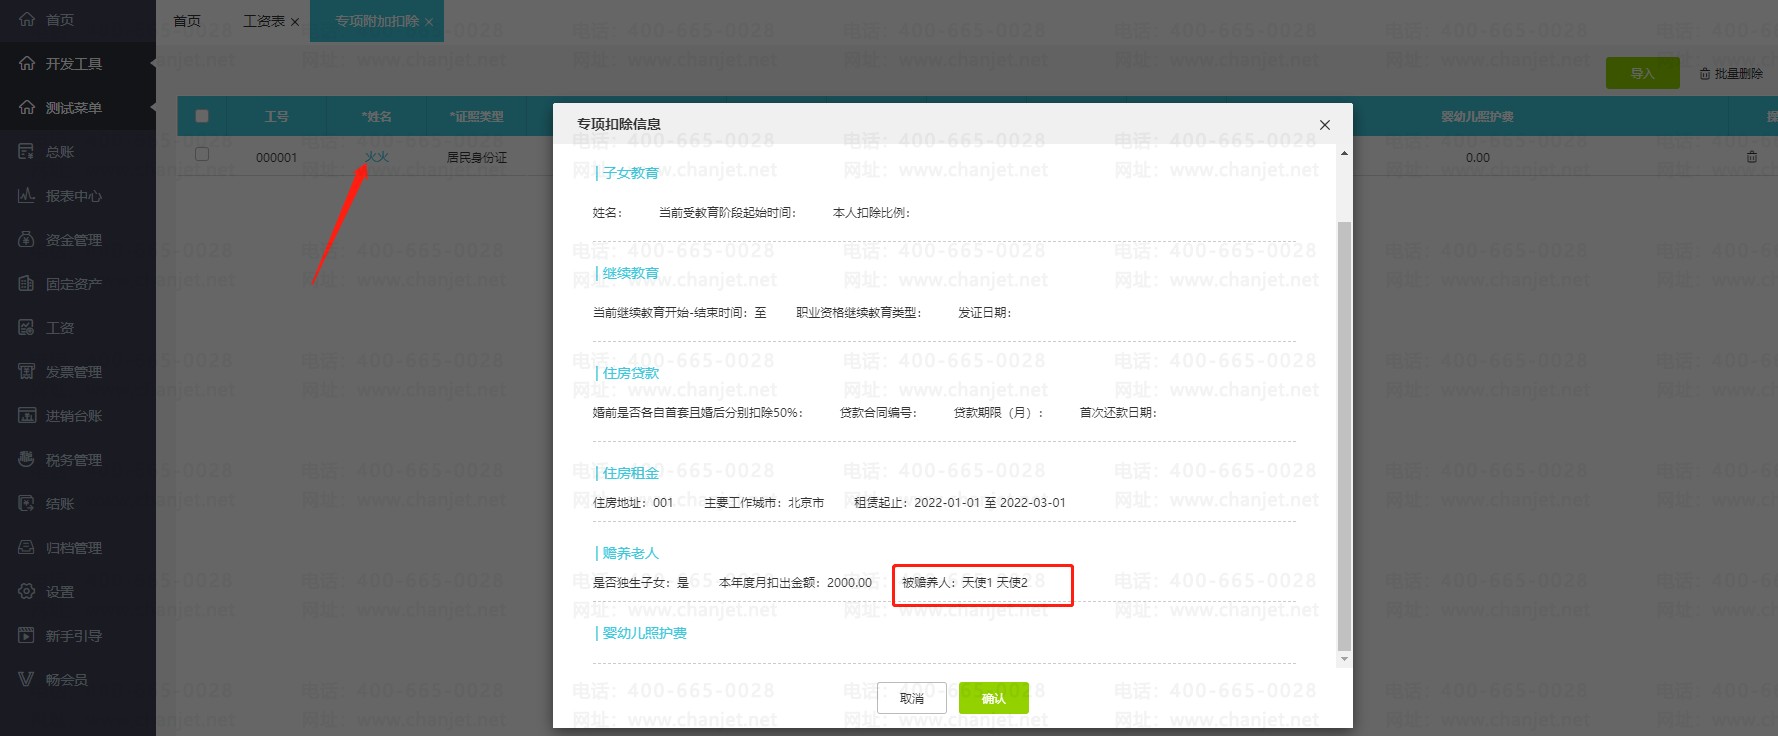Close the 工资表 tab with its X

pyautogui.click(x=295, y=22)
